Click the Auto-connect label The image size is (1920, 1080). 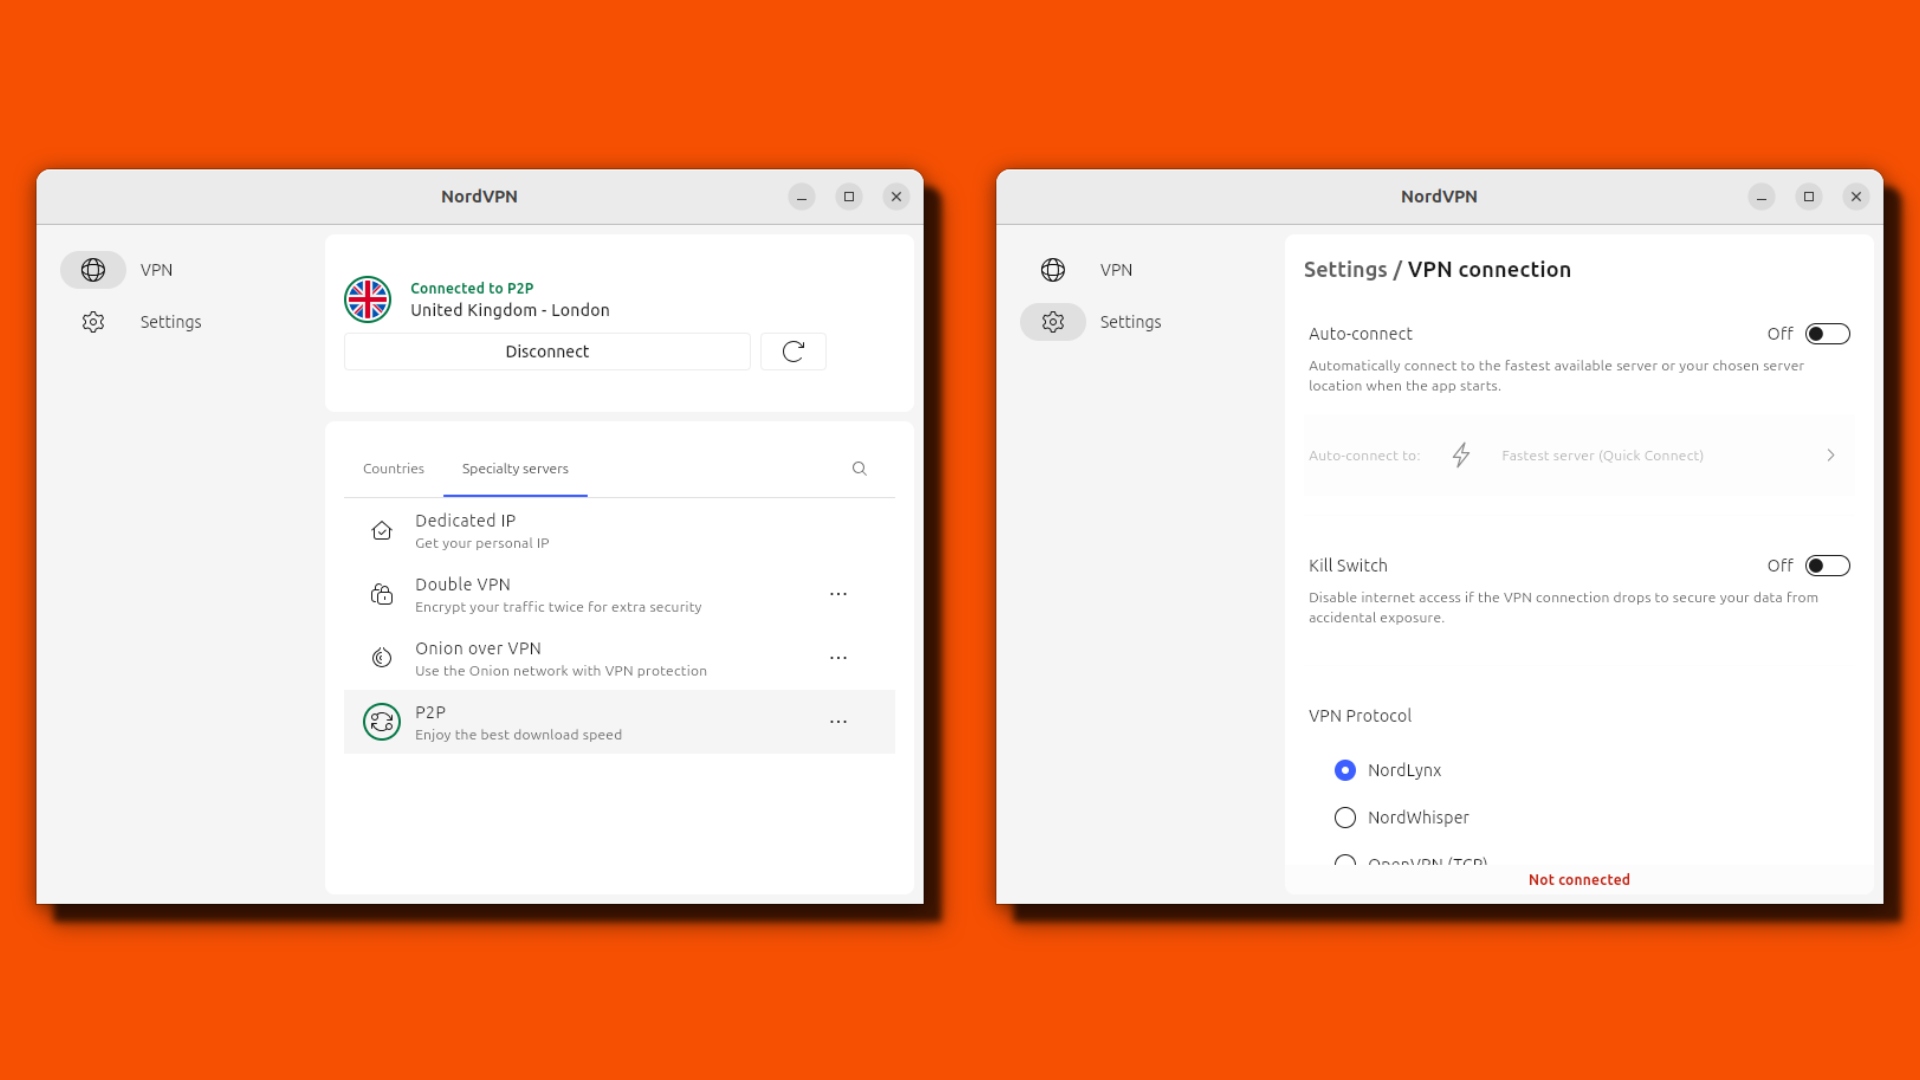[1360, 334]
